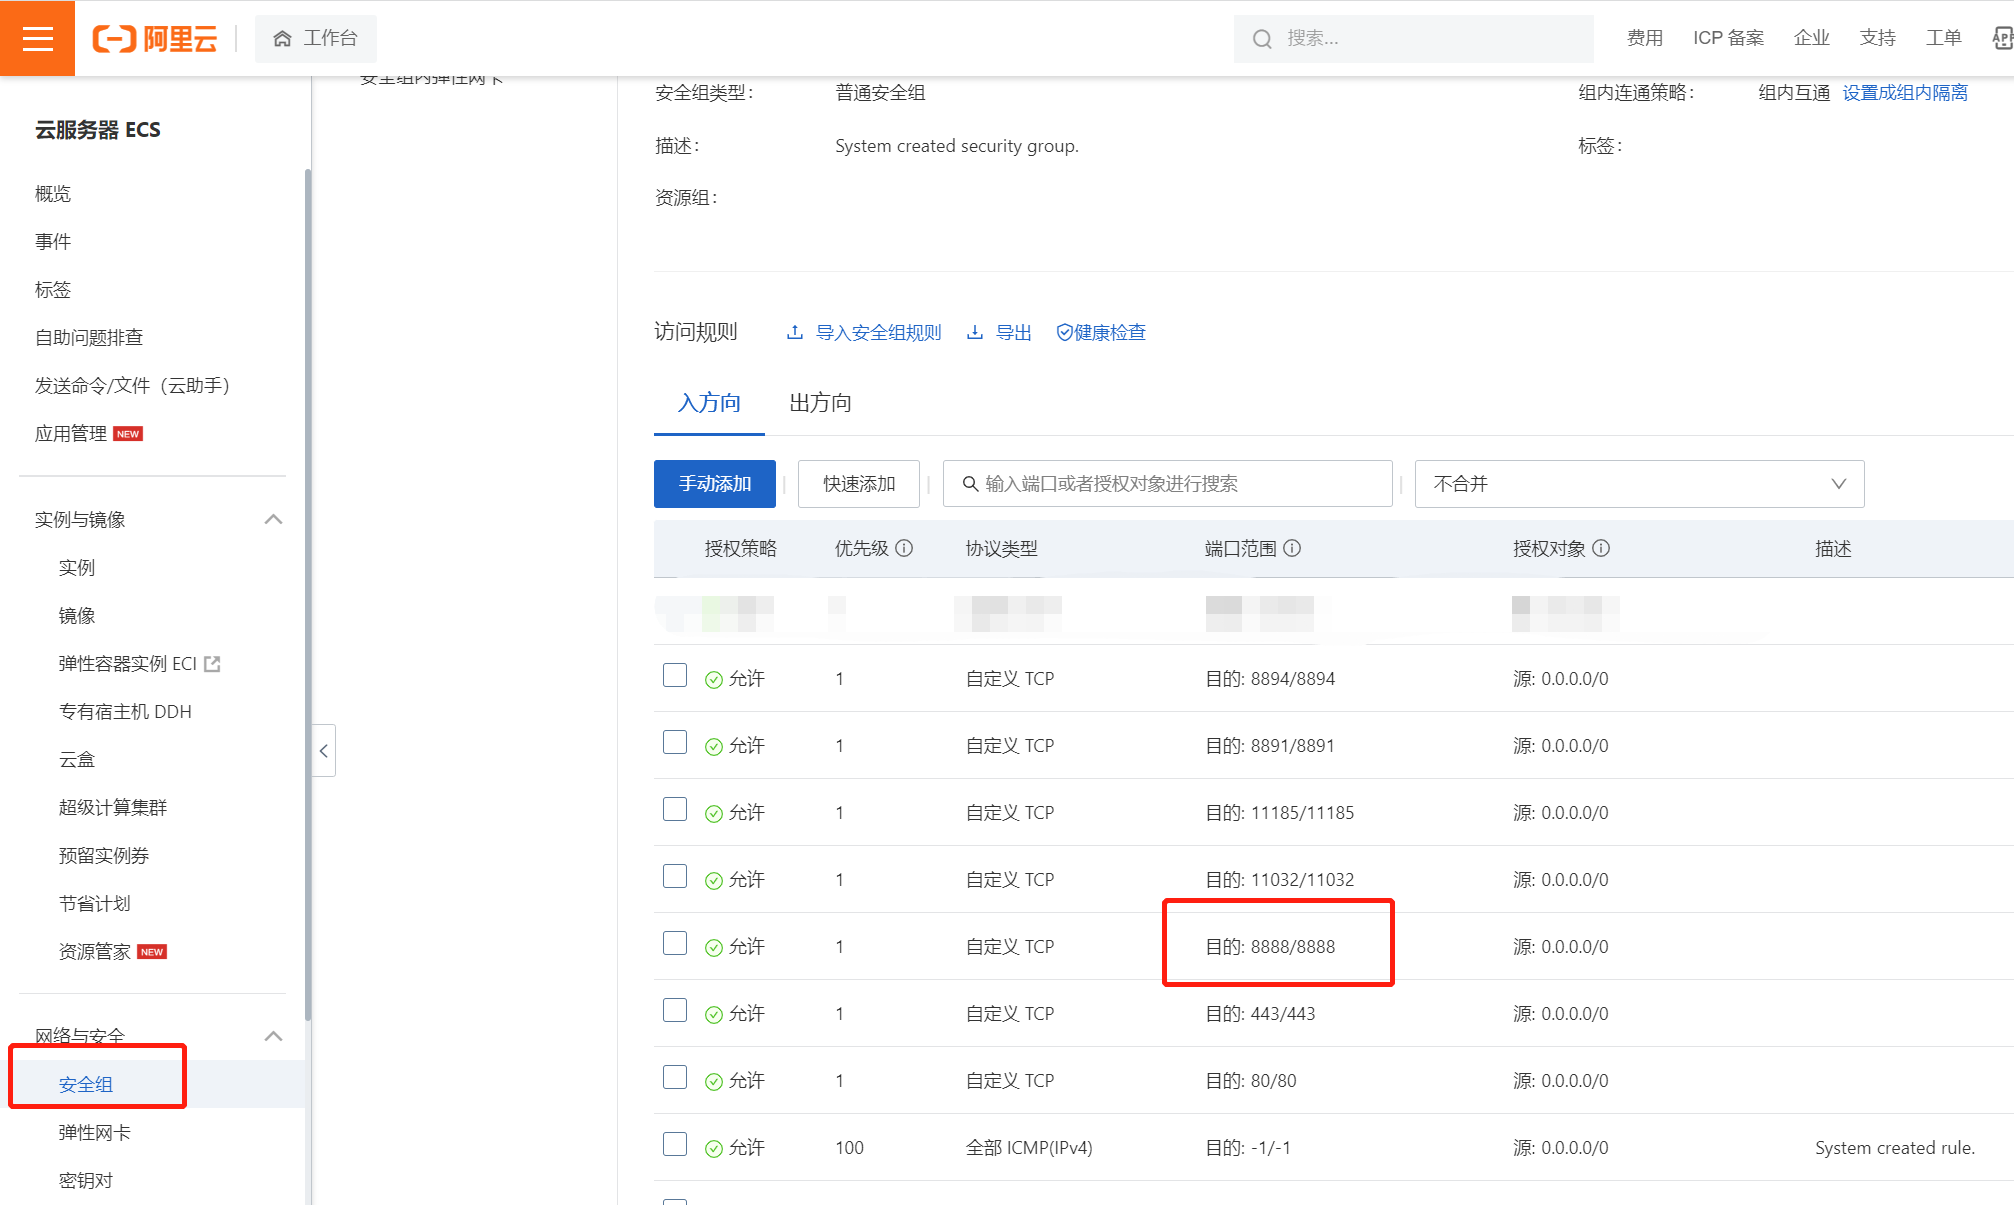Collapse the 实例与镜像 section
The height and width of the screenshot is (1205, 2014).
(273, 519)
